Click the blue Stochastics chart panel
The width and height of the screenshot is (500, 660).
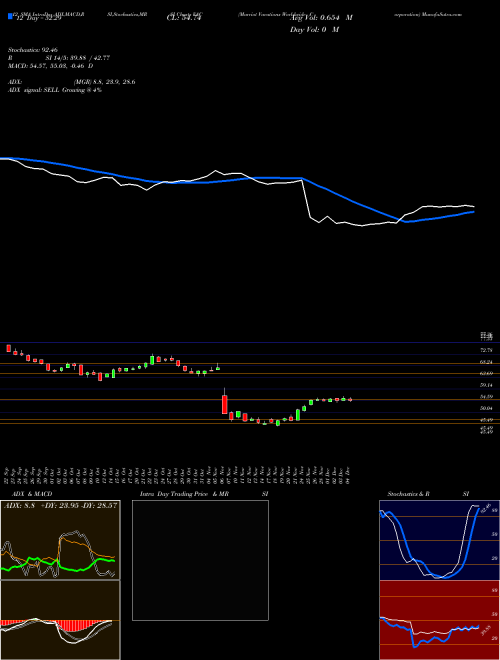[x=439, y=540]
